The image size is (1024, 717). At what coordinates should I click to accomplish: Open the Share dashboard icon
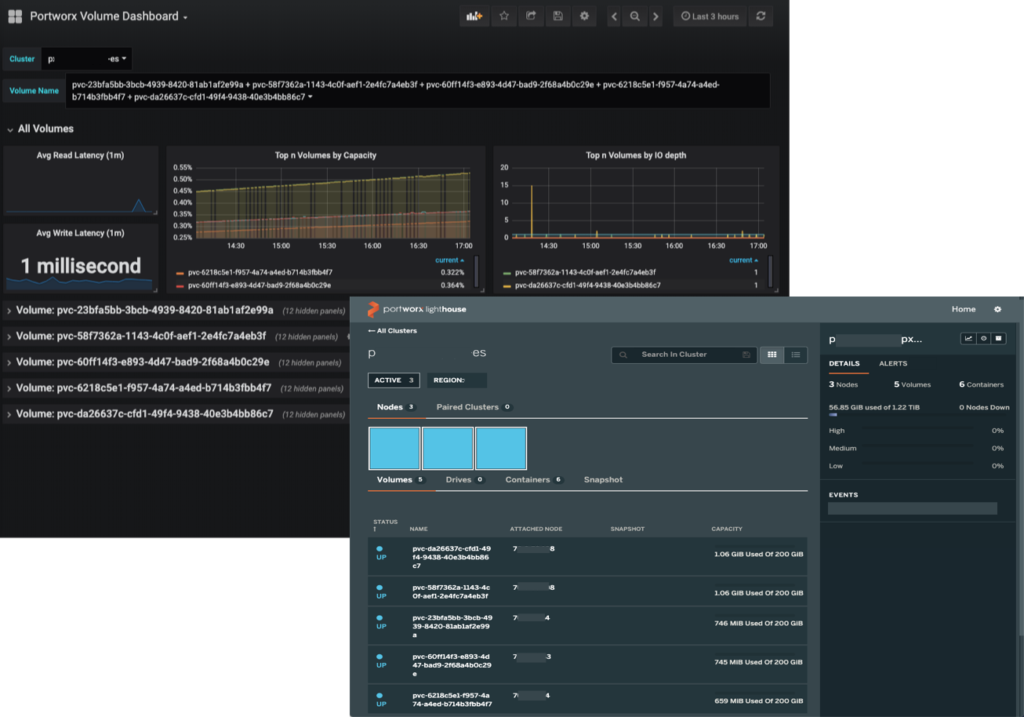click(x=531, y=17)
